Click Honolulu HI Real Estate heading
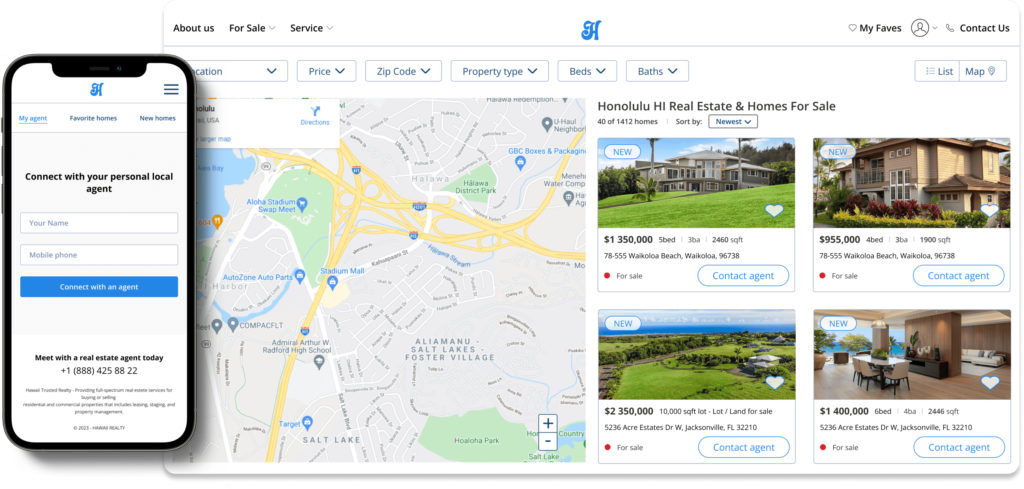1024x489 pixels. click(716, 106)
